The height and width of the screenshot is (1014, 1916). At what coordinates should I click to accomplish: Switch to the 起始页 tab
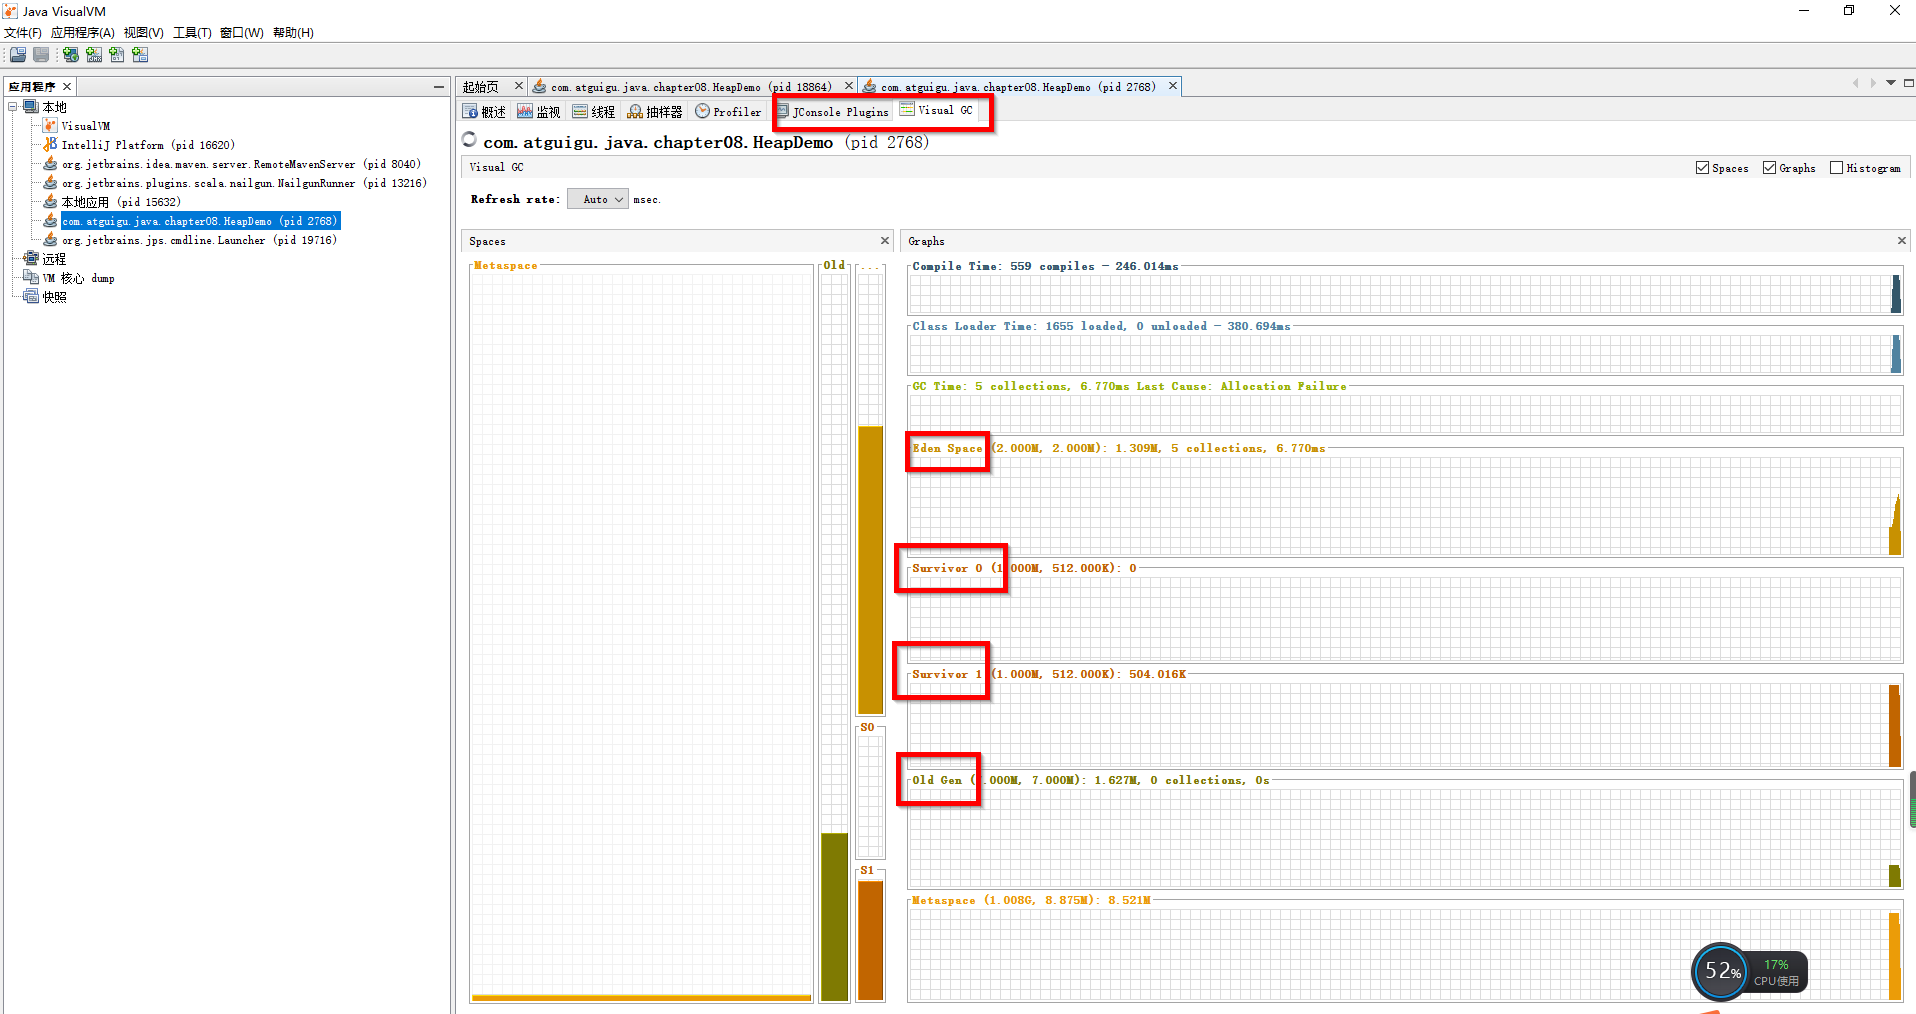click(x=481, y=87)
